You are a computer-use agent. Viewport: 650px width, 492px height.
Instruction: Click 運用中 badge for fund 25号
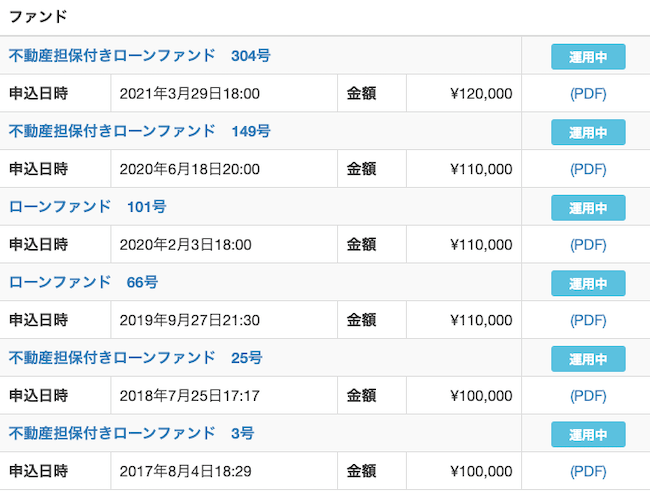coord(588,359)
